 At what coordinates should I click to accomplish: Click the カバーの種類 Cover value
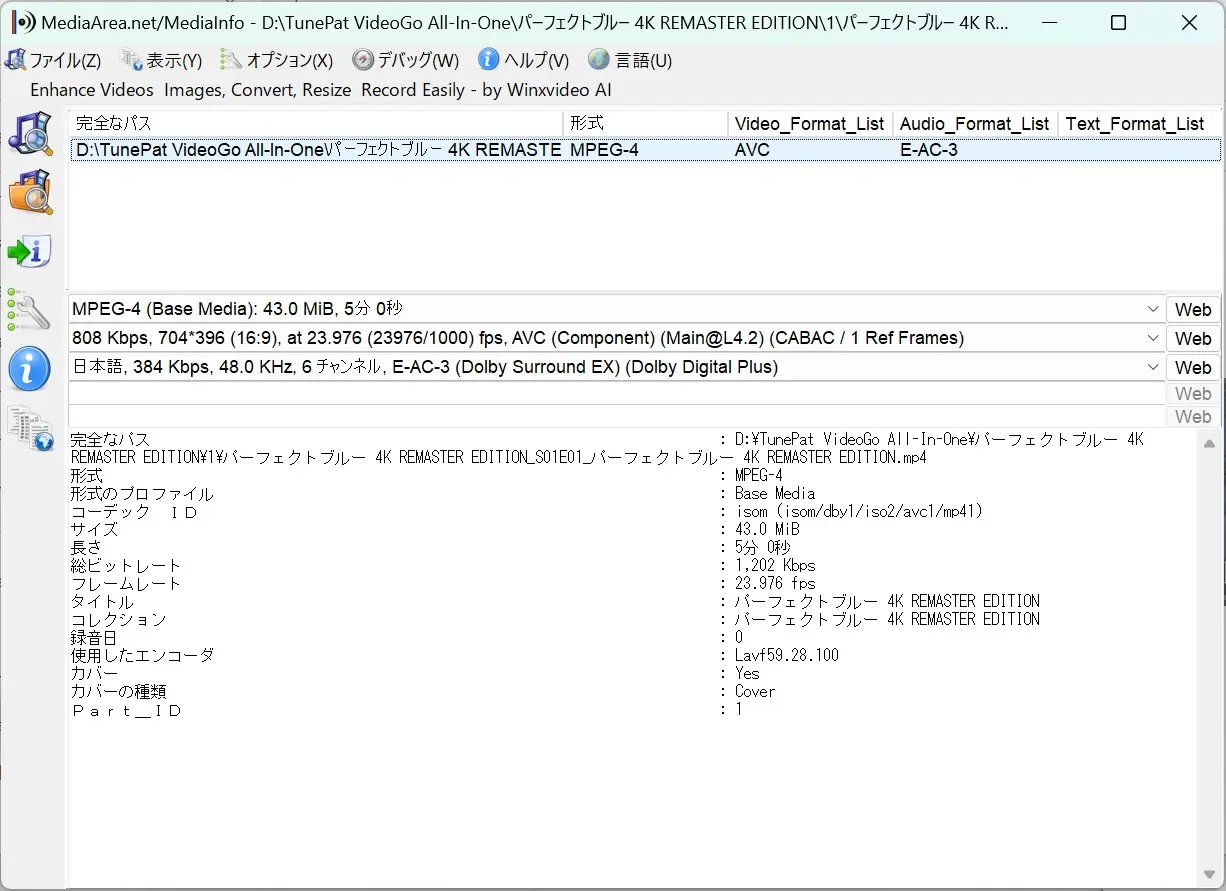pyautogui.click(x=755, y=691)
